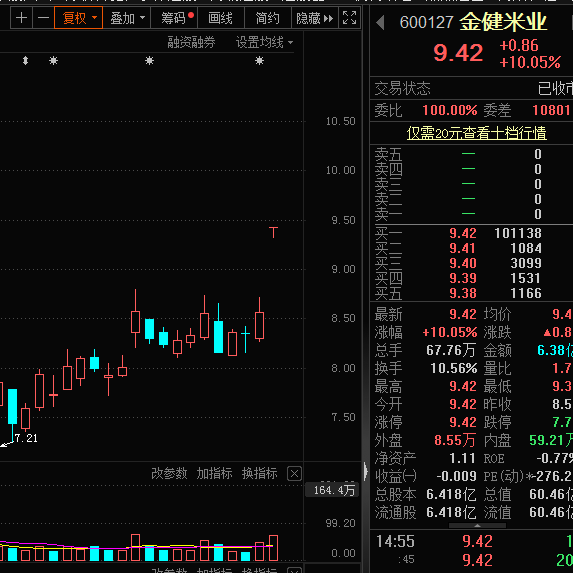This screenshot has width=573, height=573.
Task: Expand the 设置均线 dropdown
Action: (x=264, y=43)
